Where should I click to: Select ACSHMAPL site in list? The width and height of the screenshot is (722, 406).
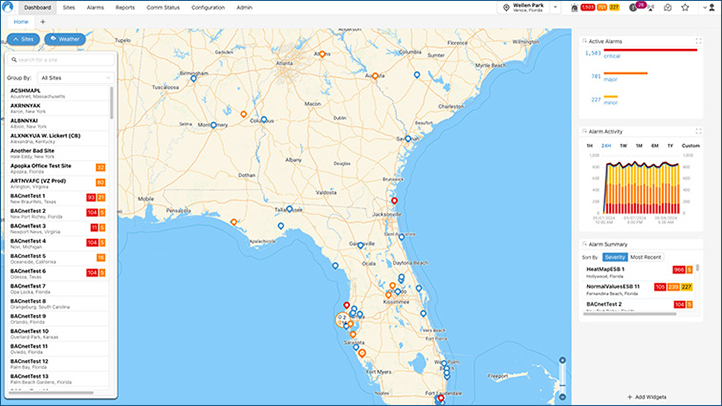coord(58,93)
